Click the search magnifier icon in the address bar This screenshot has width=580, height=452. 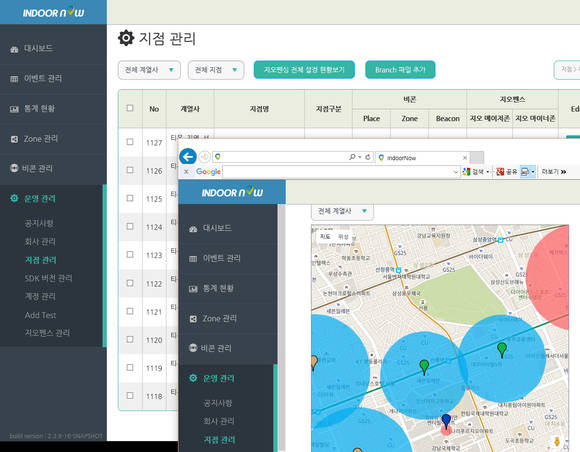pos(352,157)
